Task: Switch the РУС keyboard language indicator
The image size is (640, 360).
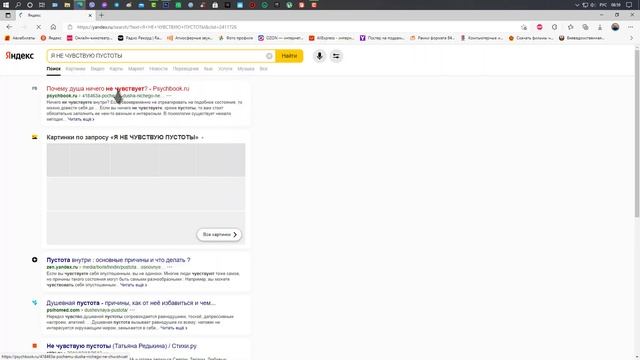Action: click(603, 5)
